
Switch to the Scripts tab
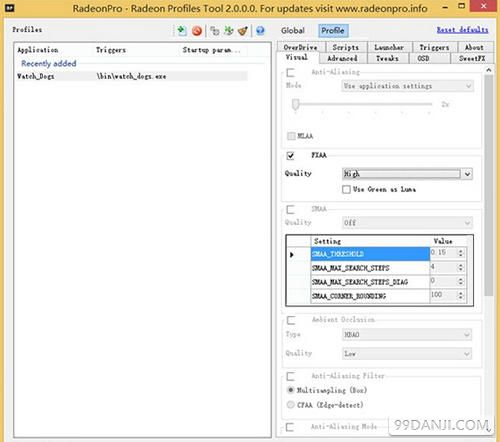tap(346, 47)
